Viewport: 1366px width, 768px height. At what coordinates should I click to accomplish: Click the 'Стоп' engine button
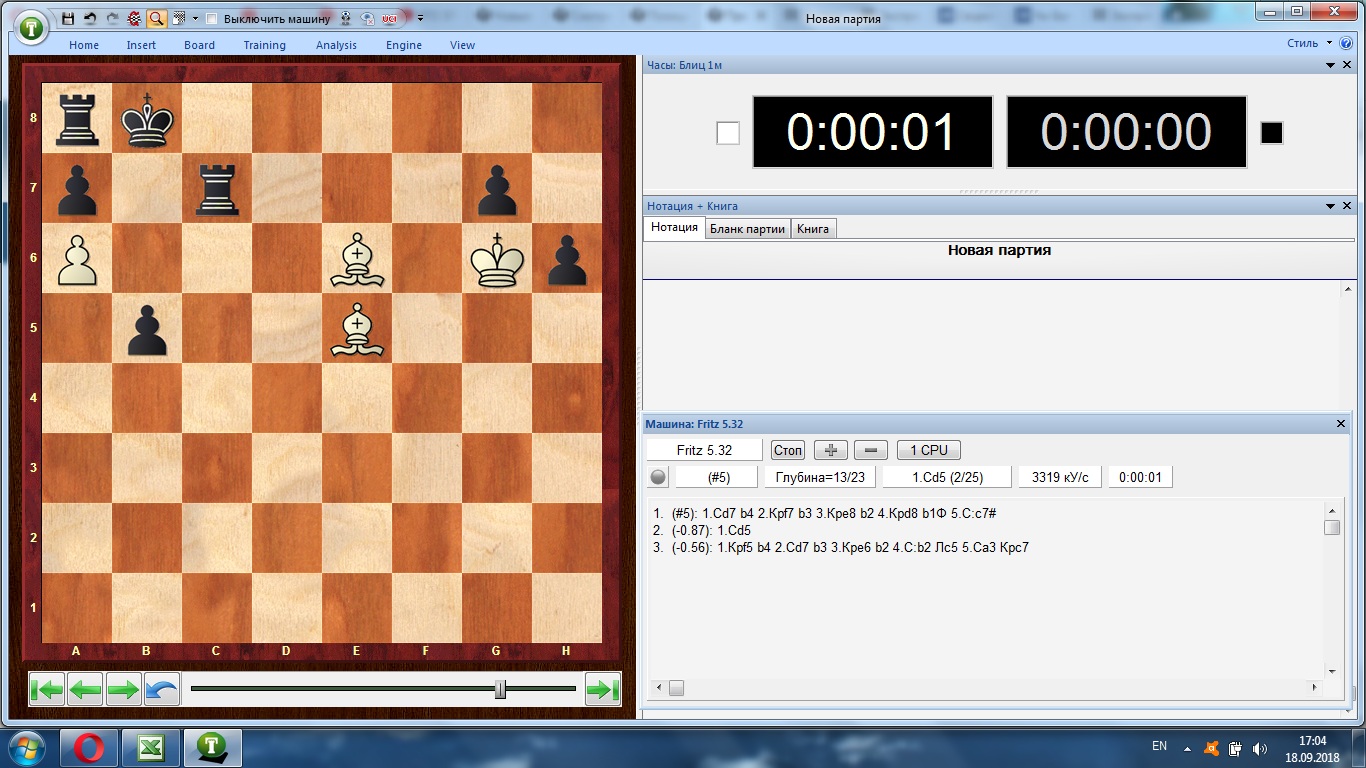[x=788, y=450]
